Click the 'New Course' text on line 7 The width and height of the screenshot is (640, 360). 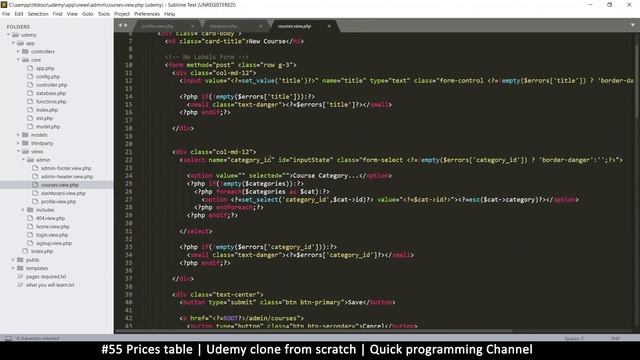pyautogui.click(x=267, y=41)
